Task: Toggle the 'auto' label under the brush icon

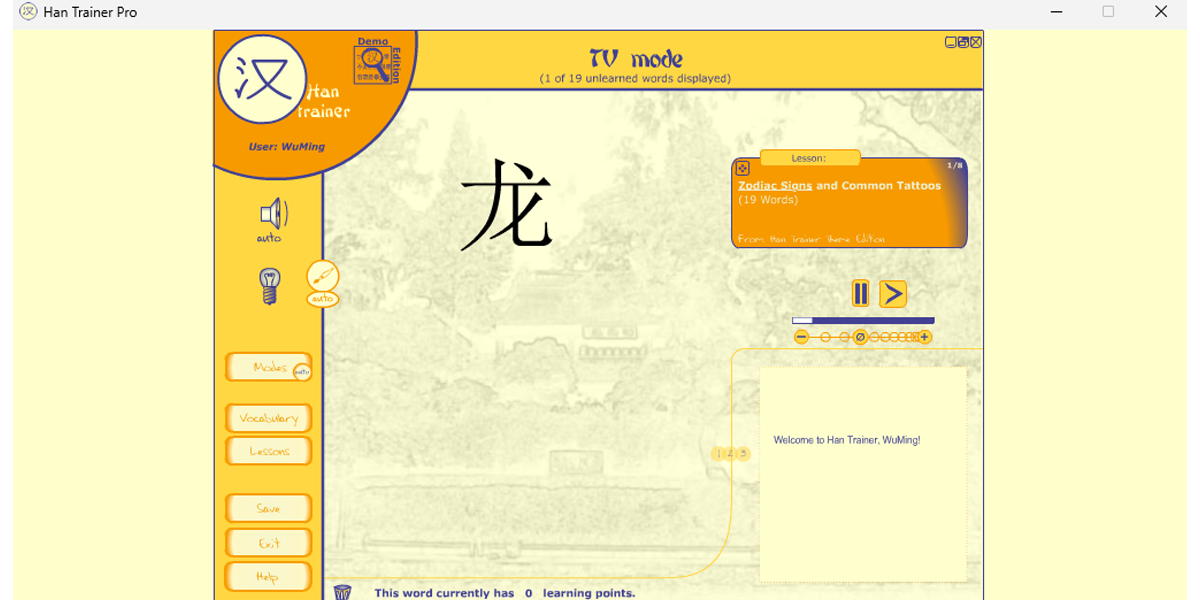Action: tap(322, 298)
